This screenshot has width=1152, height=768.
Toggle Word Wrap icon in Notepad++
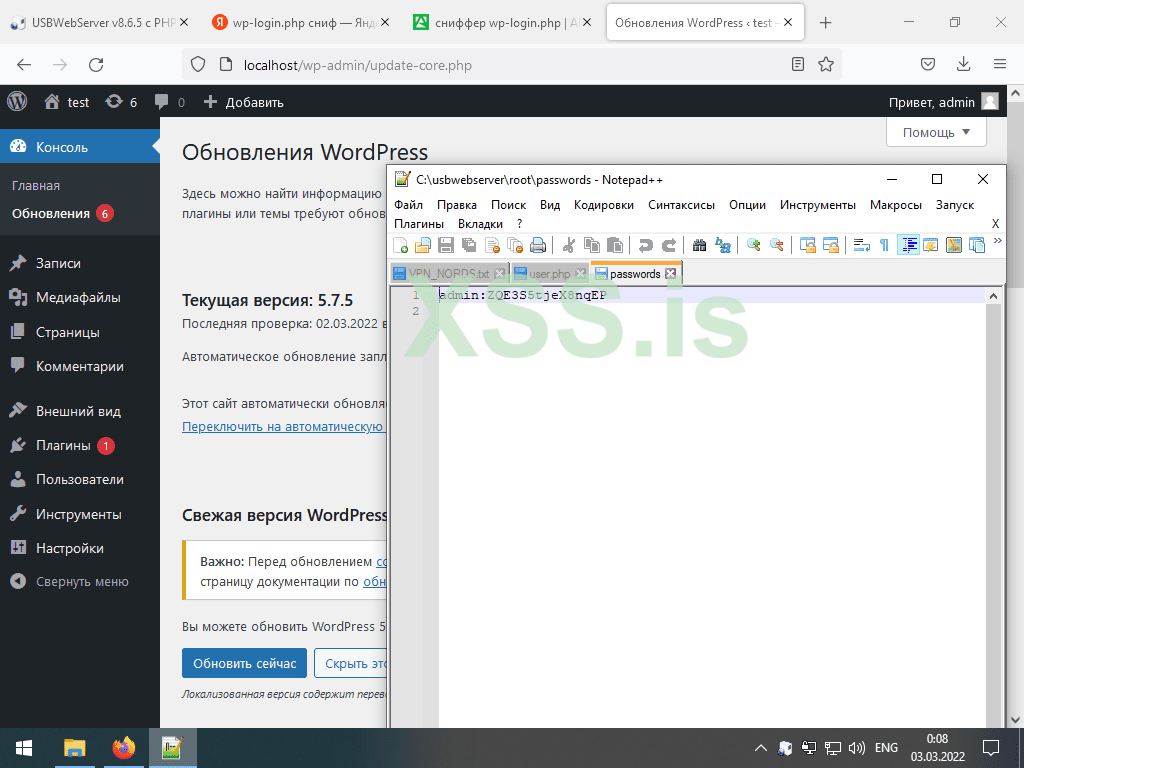click(862, 245)
